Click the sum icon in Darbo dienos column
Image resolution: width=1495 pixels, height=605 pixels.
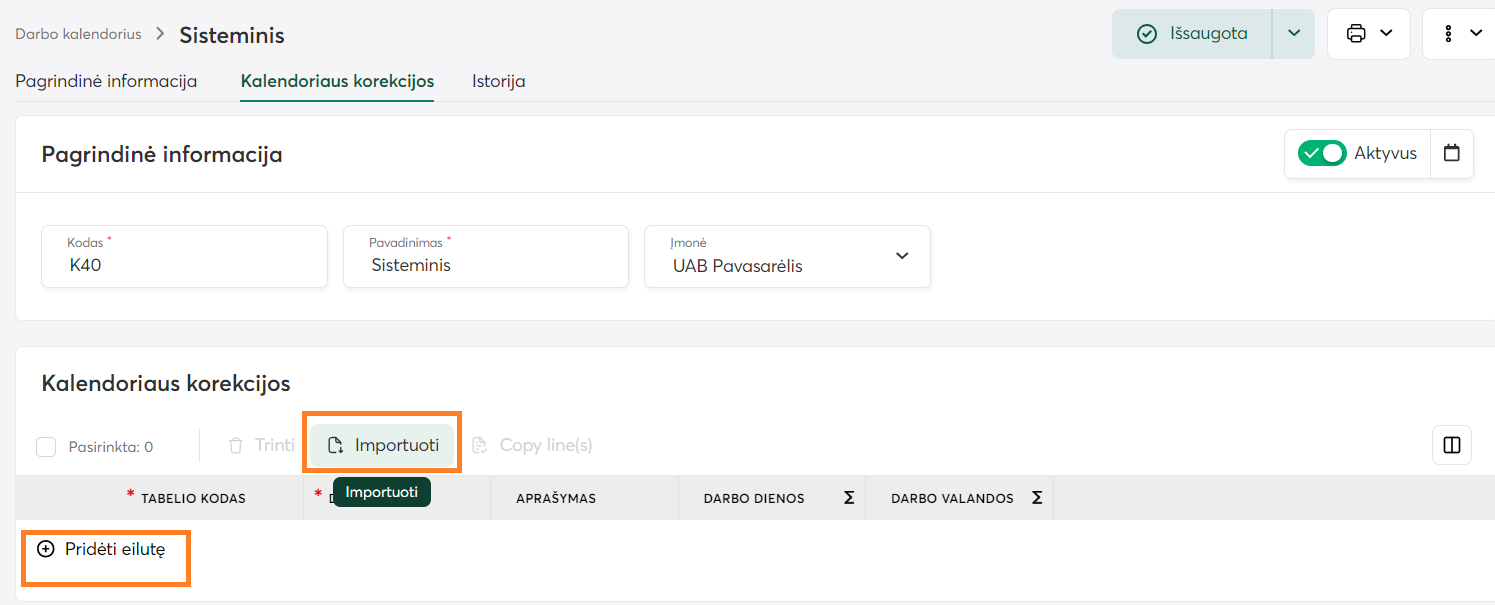point(849,498)
